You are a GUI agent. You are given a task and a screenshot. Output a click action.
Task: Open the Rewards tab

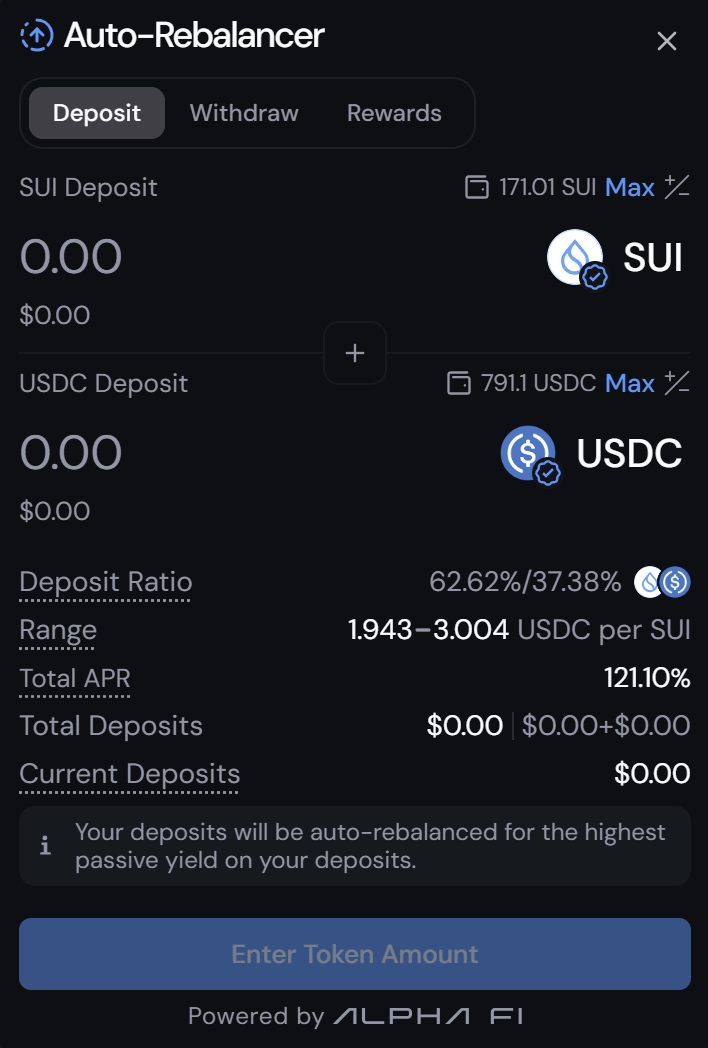click(394, 113)
